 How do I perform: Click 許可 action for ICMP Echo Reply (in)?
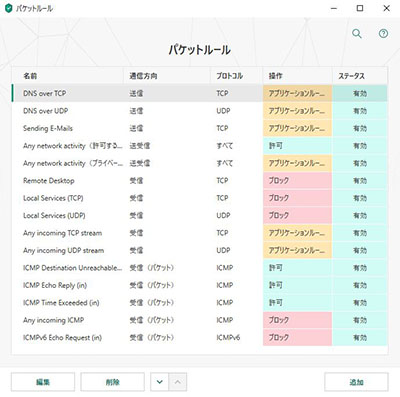pyautogui.click(x=298, y=285)
